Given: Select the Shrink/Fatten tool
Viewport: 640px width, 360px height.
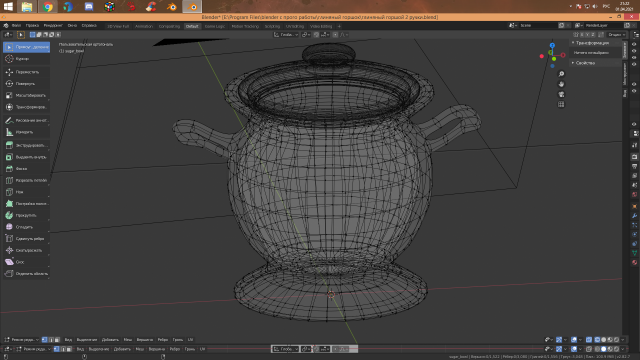Looking at the screenshot, I should (26, 250).
